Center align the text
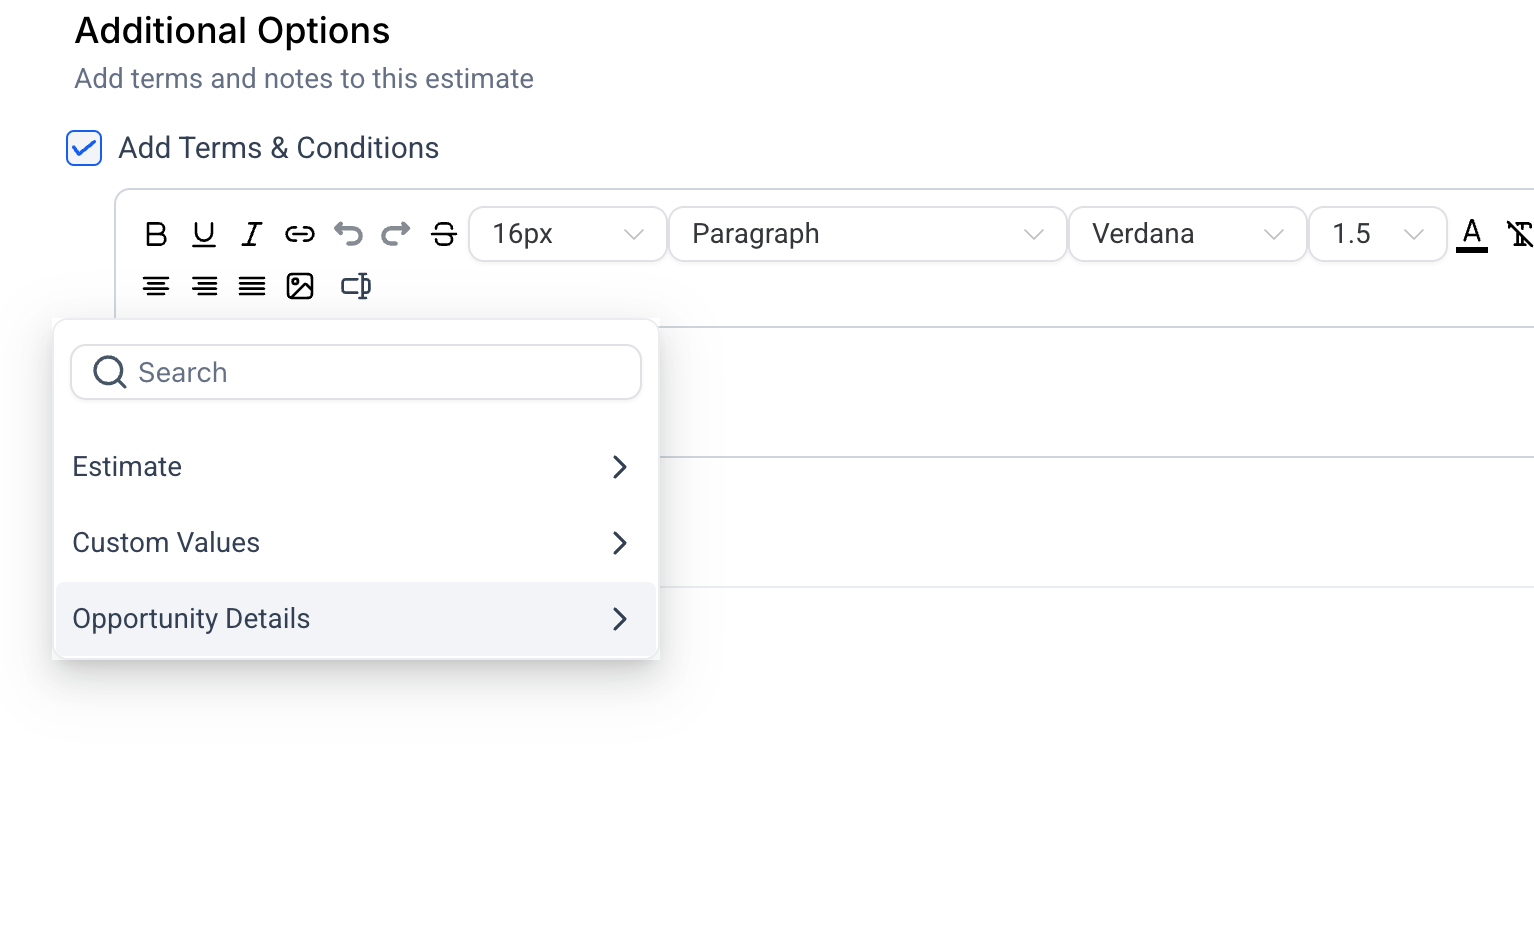The width and height of the screenshot is (1534, 928). click(x=156, y=286)
